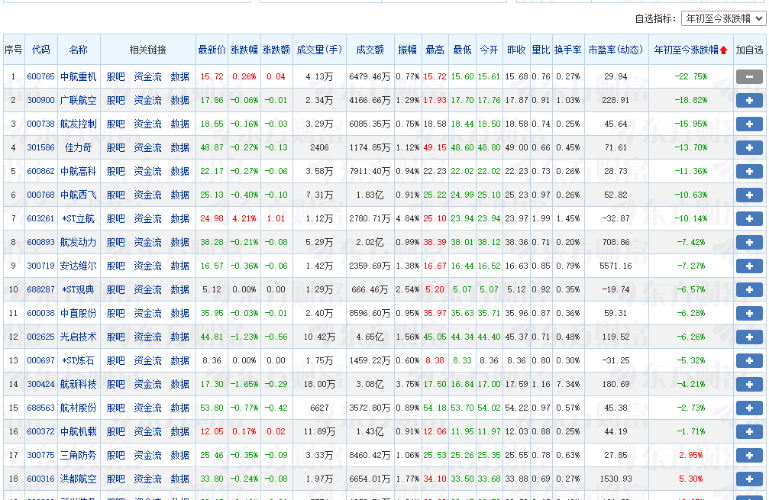Viewport: 769px width, 500px height.
Task: Select 市盈率 value 1530.93 for 洪都航空
Action: coord(616,479)
